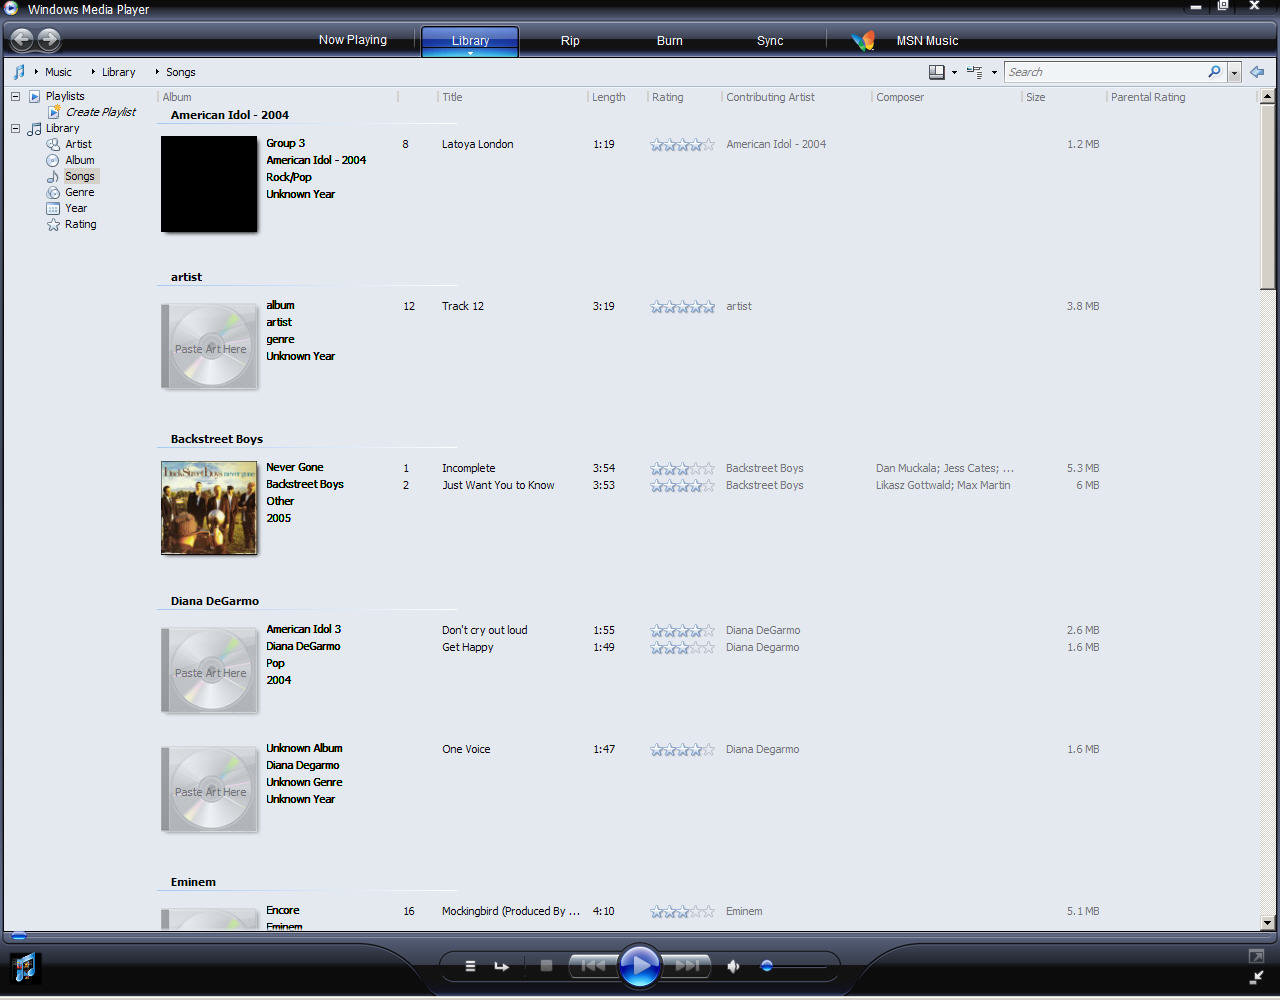Switch to full screen view icon
This screenshot has width=1280, height=1000.
tap(1256, 957)
